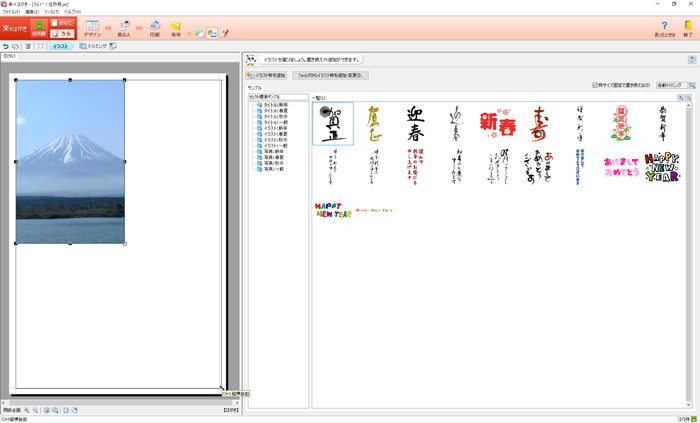Click the 保存 (Save) folder icon

(176, 28)
